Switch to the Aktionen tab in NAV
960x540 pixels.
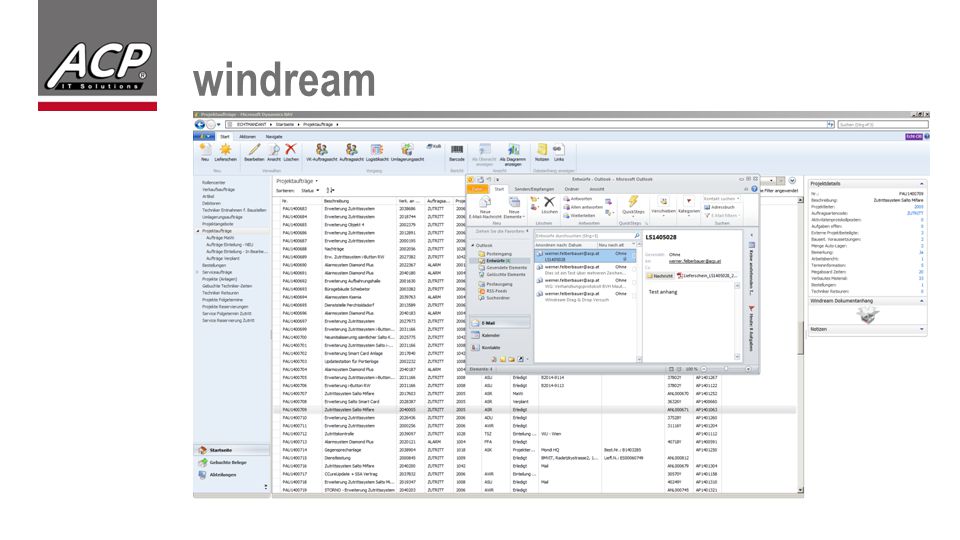[247, 137]
